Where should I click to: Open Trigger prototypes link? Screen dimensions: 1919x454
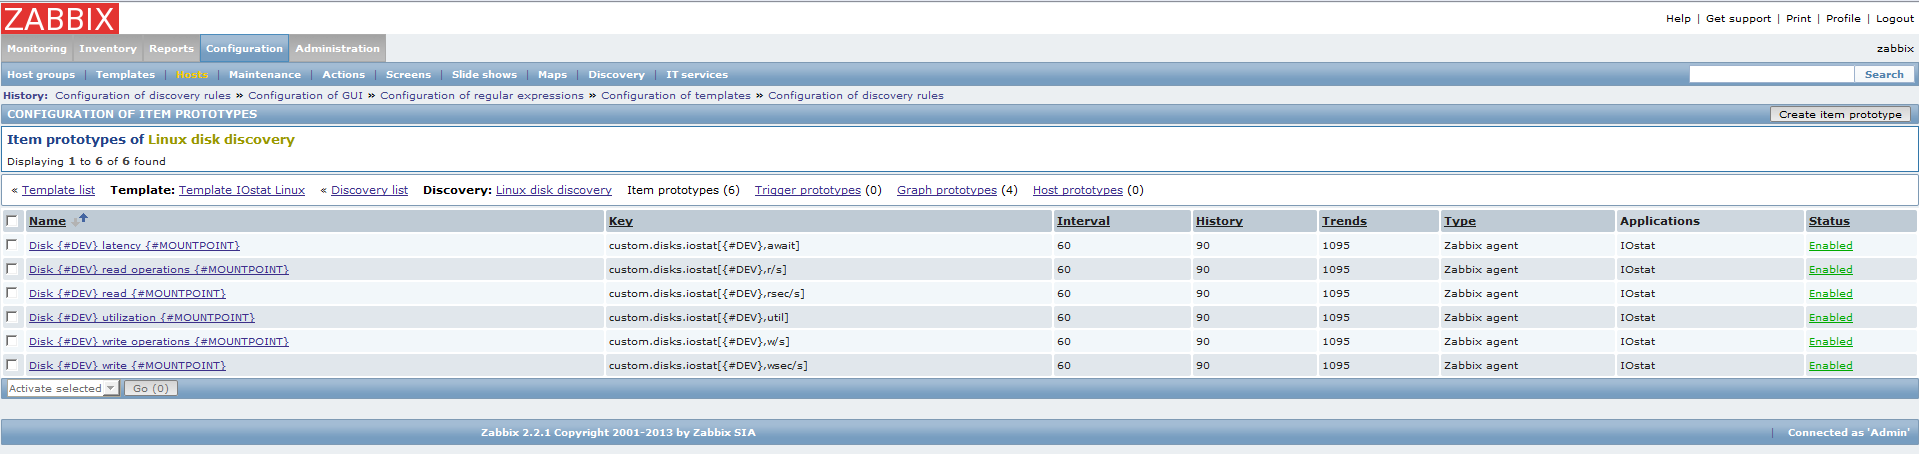click(807, 190)
